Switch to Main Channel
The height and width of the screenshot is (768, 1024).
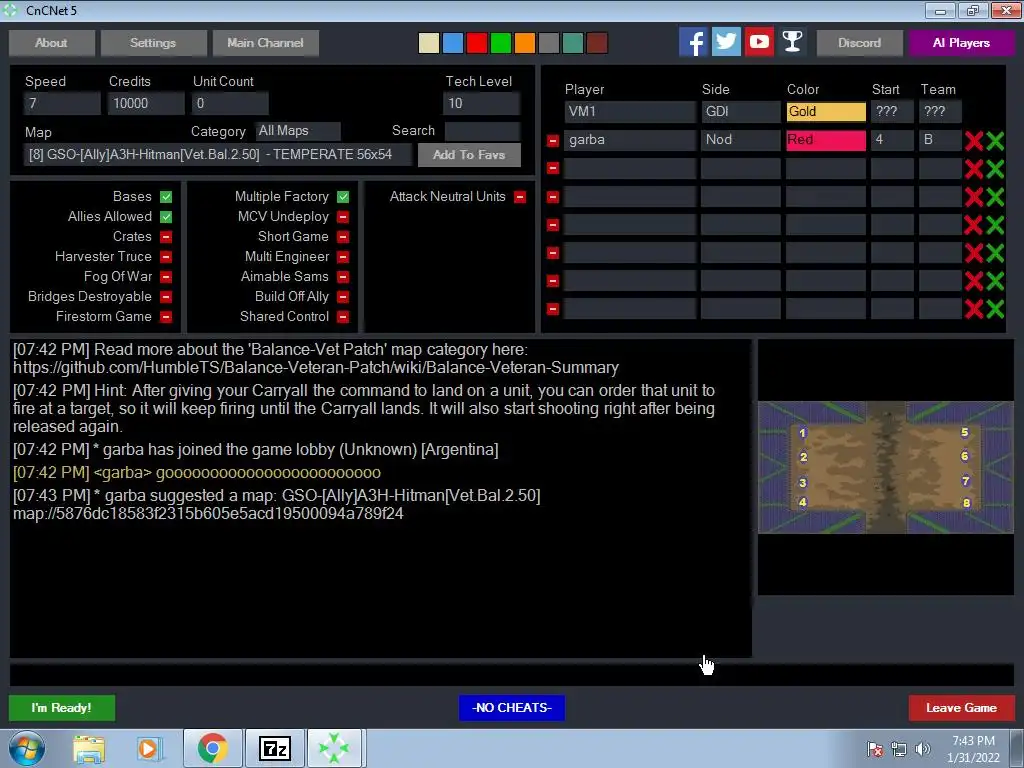(265, 43)
